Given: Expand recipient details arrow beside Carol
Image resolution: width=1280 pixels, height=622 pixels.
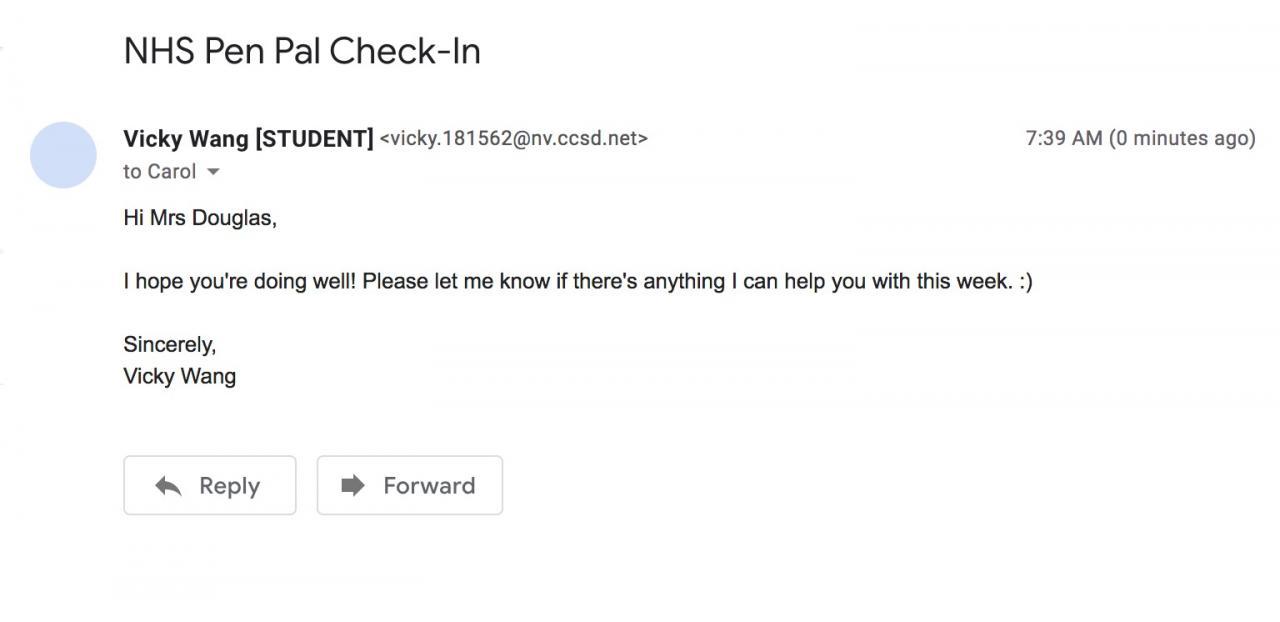Looking at the screenshot, I should (212, 172).
